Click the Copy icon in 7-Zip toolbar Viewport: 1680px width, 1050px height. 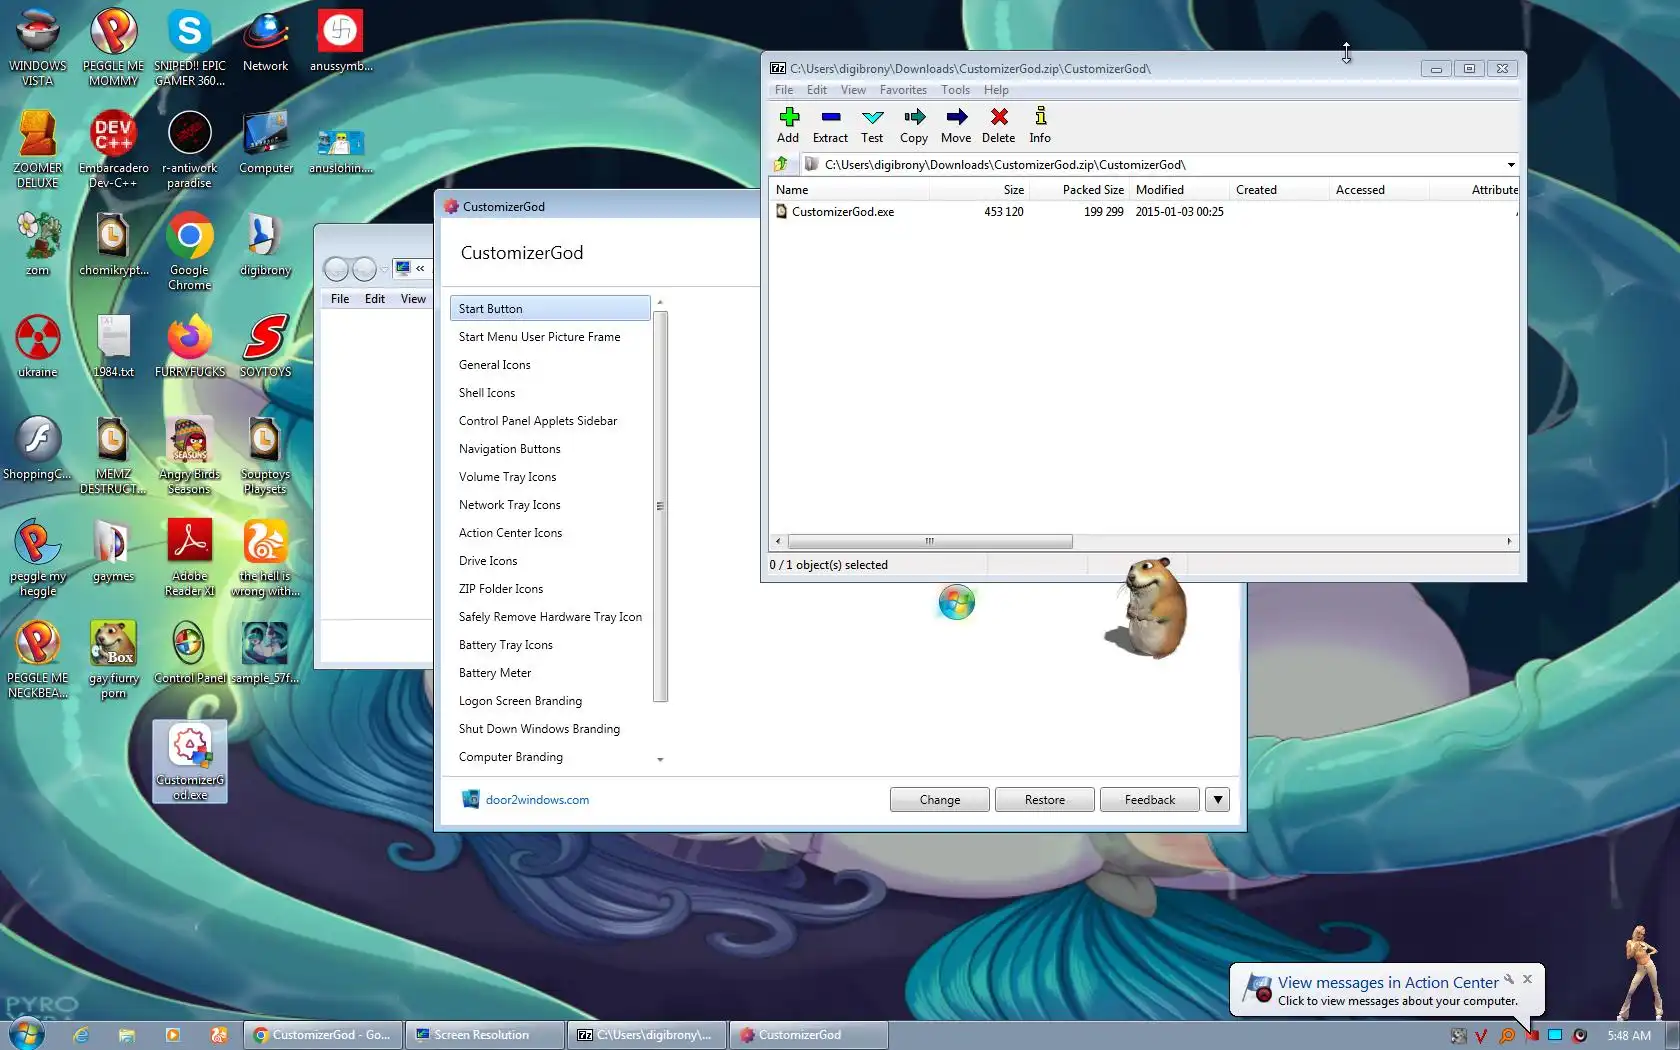(914, 126)
